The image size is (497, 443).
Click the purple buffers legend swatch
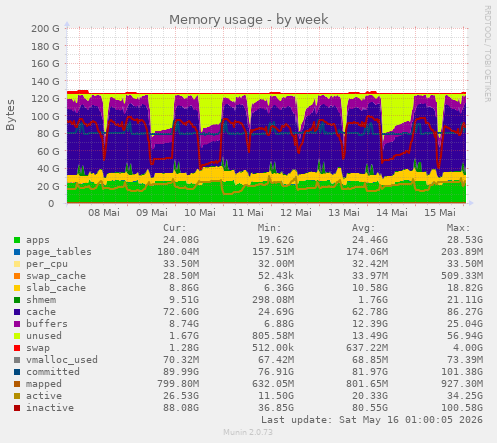(x=17, y=324)
